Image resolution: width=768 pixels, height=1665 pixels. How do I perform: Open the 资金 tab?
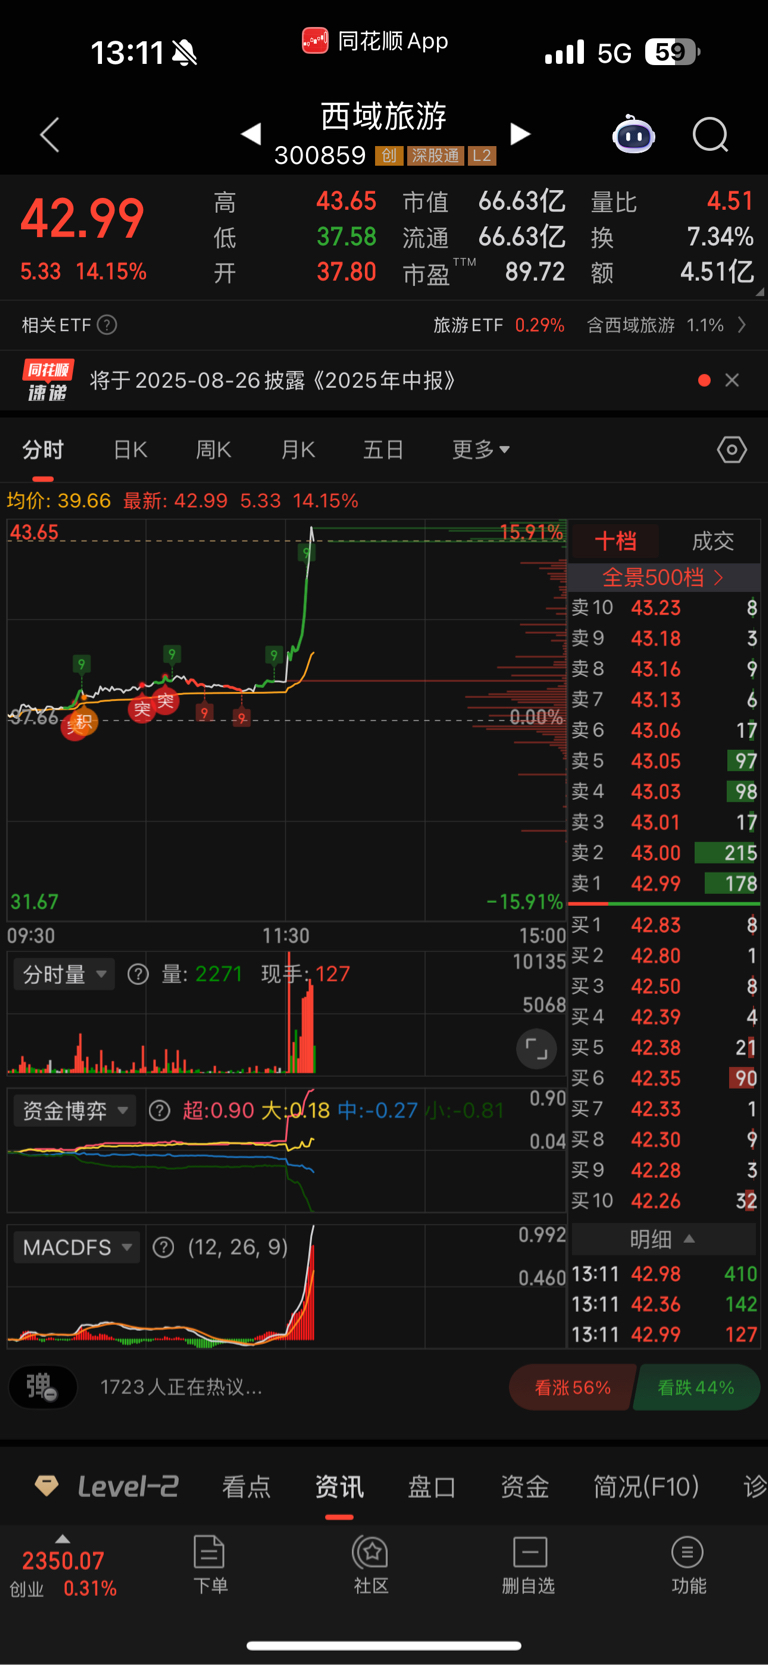(x=525, y=1487)
